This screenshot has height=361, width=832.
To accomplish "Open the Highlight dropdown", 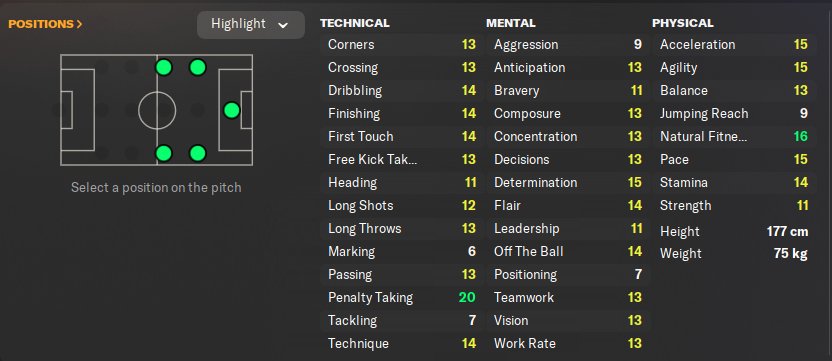I will pyautogui.click(x=251, y=24).
